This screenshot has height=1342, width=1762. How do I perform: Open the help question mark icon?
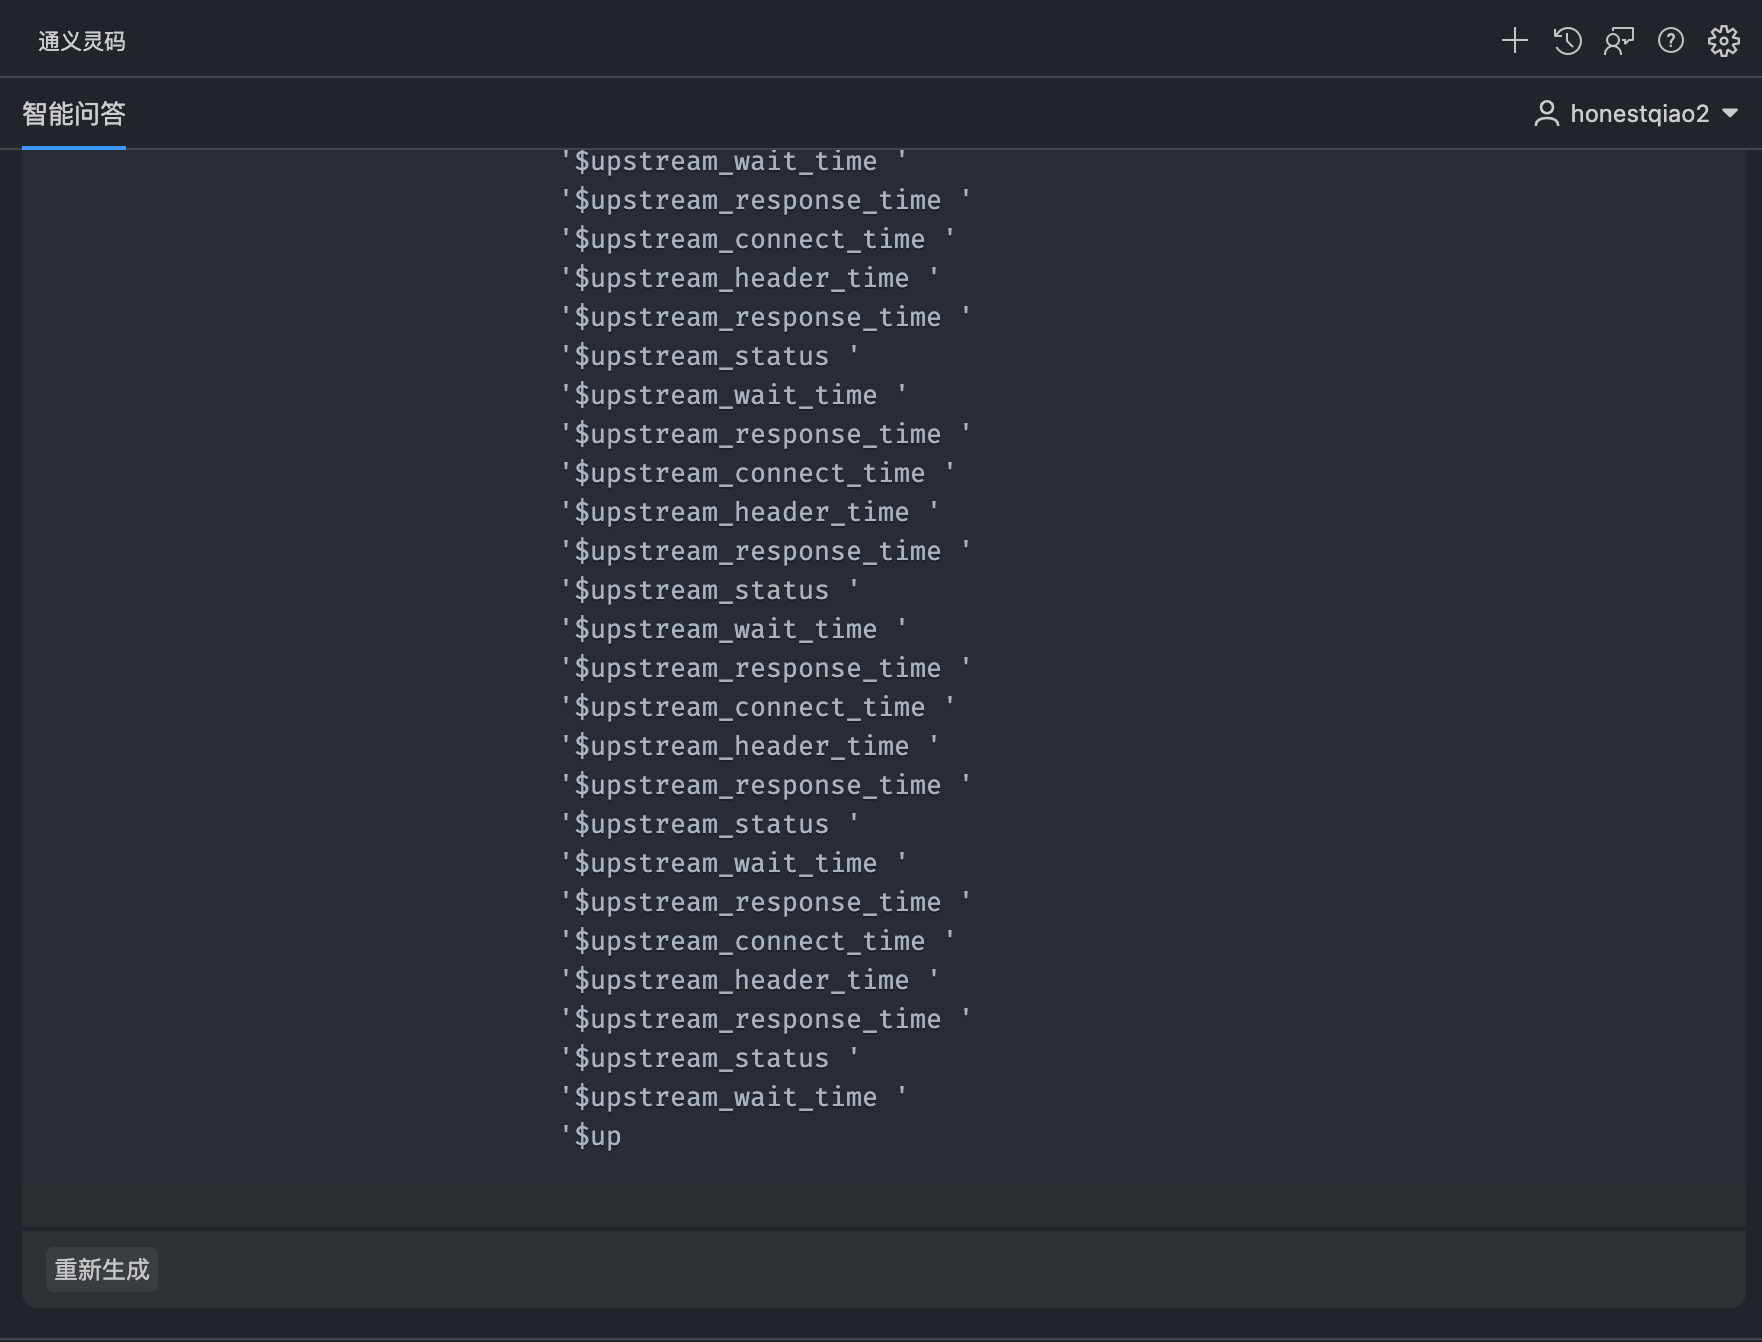(x=1671, y=41)
